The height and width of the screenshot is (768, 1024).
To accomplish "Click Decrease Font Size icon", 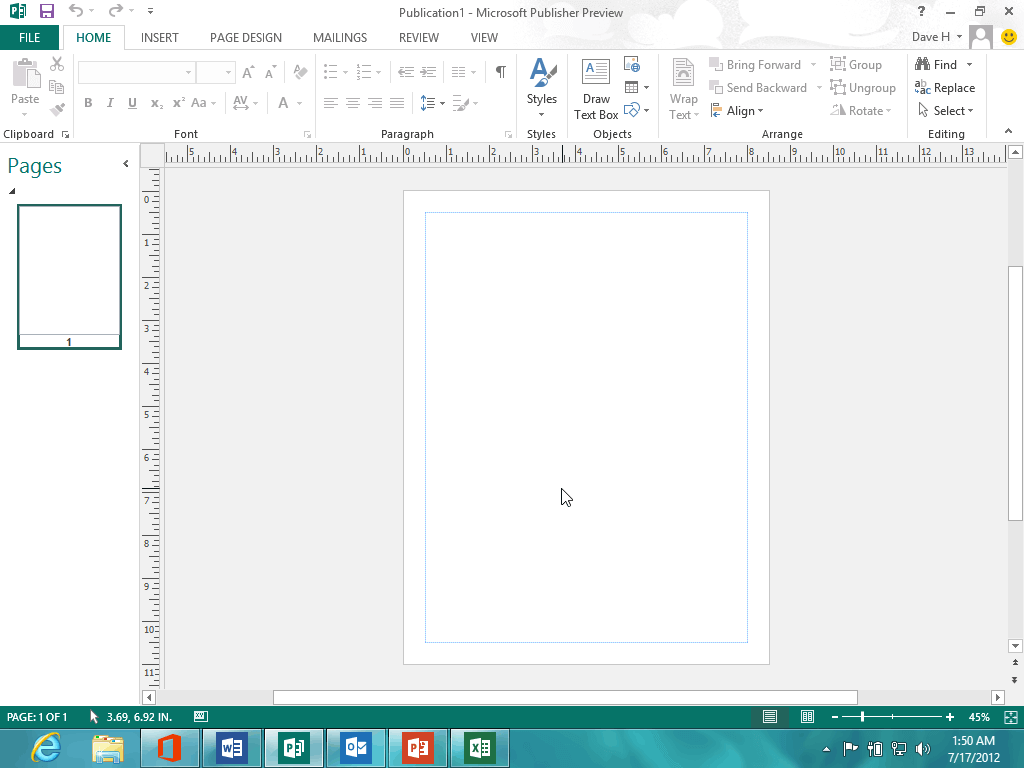I will point(270,72).
